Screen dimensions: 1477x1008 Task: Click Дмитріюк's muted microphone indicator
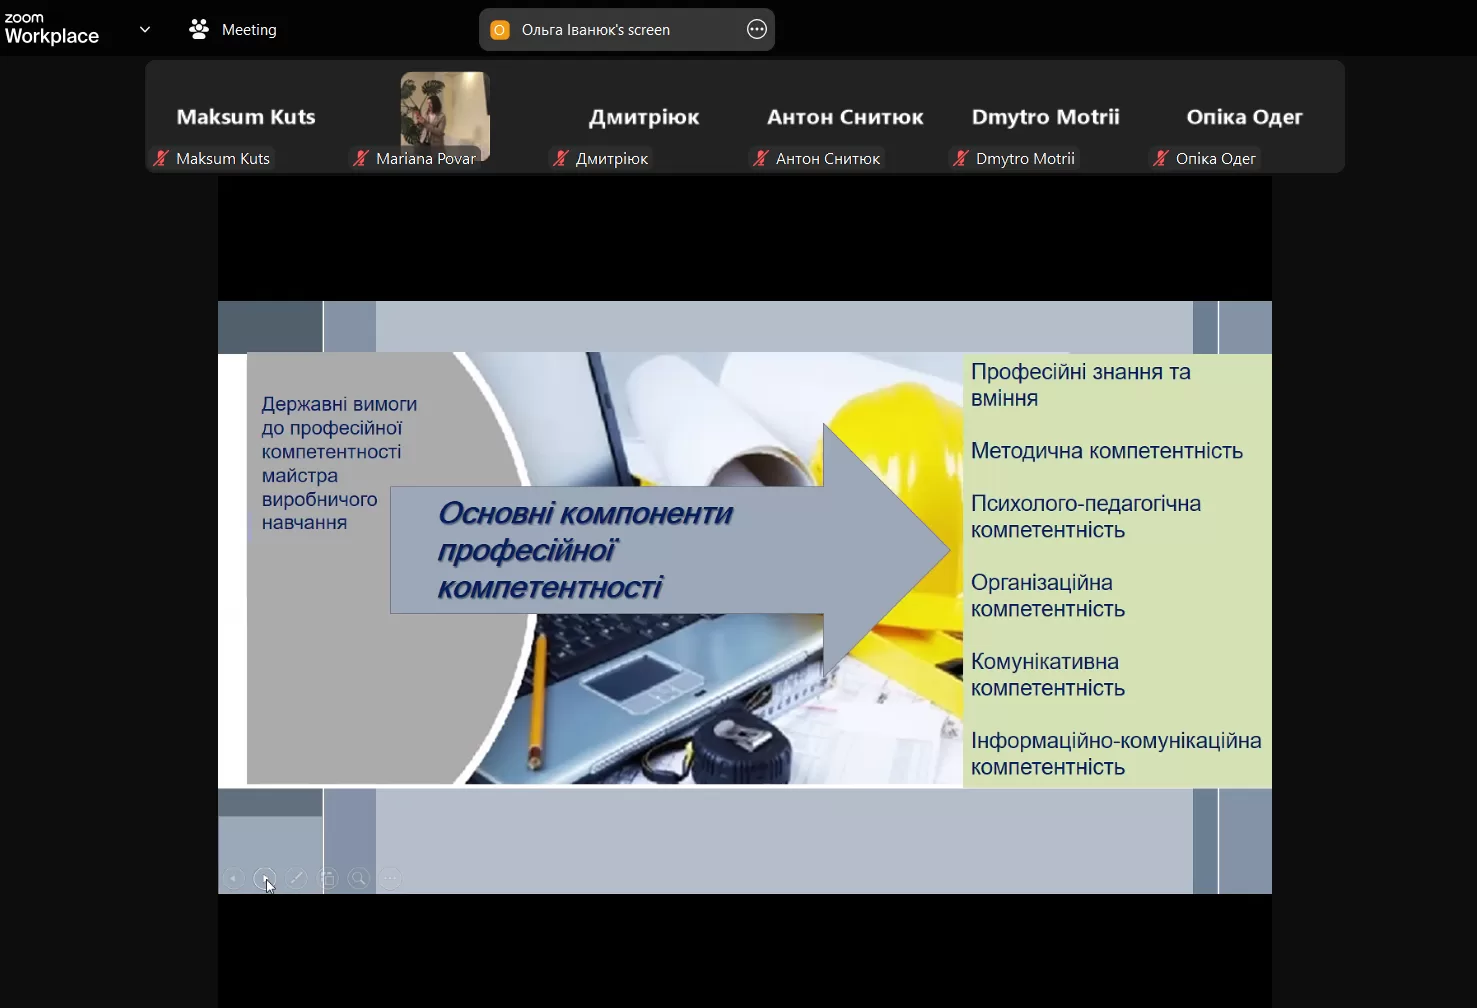tap(561, 158)
